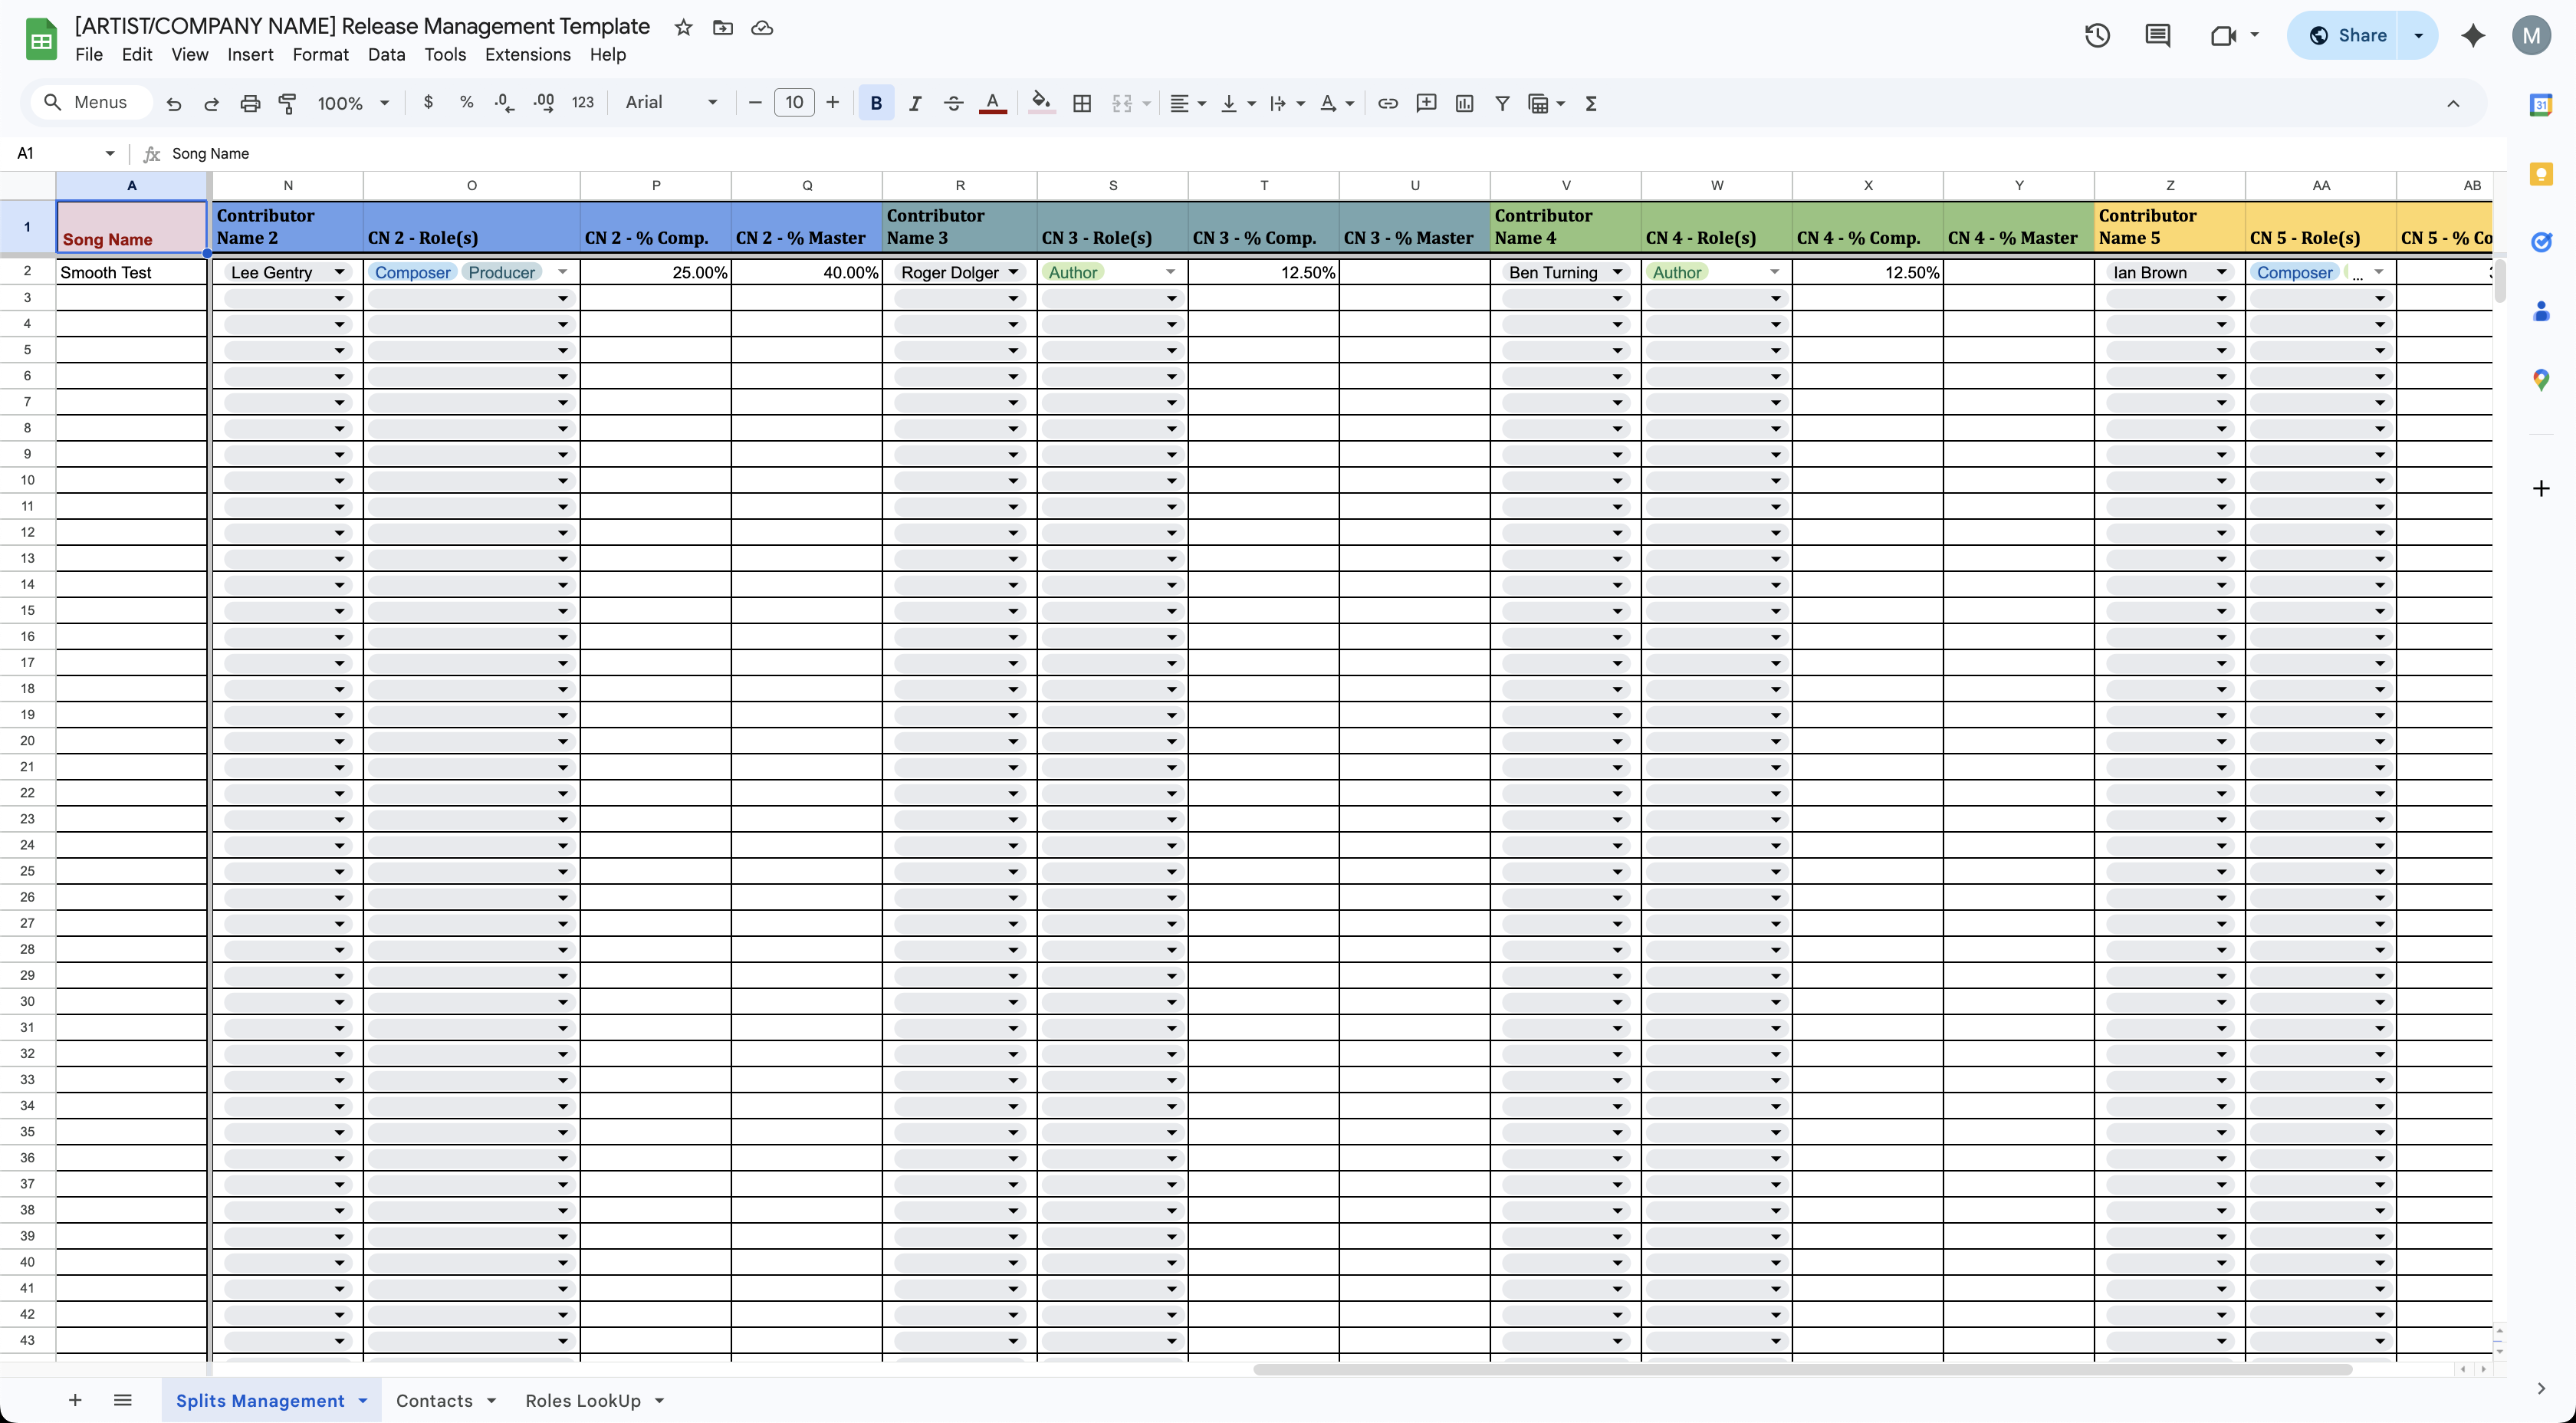Toggle strikethrough formatting
This screenshot has height=1423, width=2576.
(952, 103)
